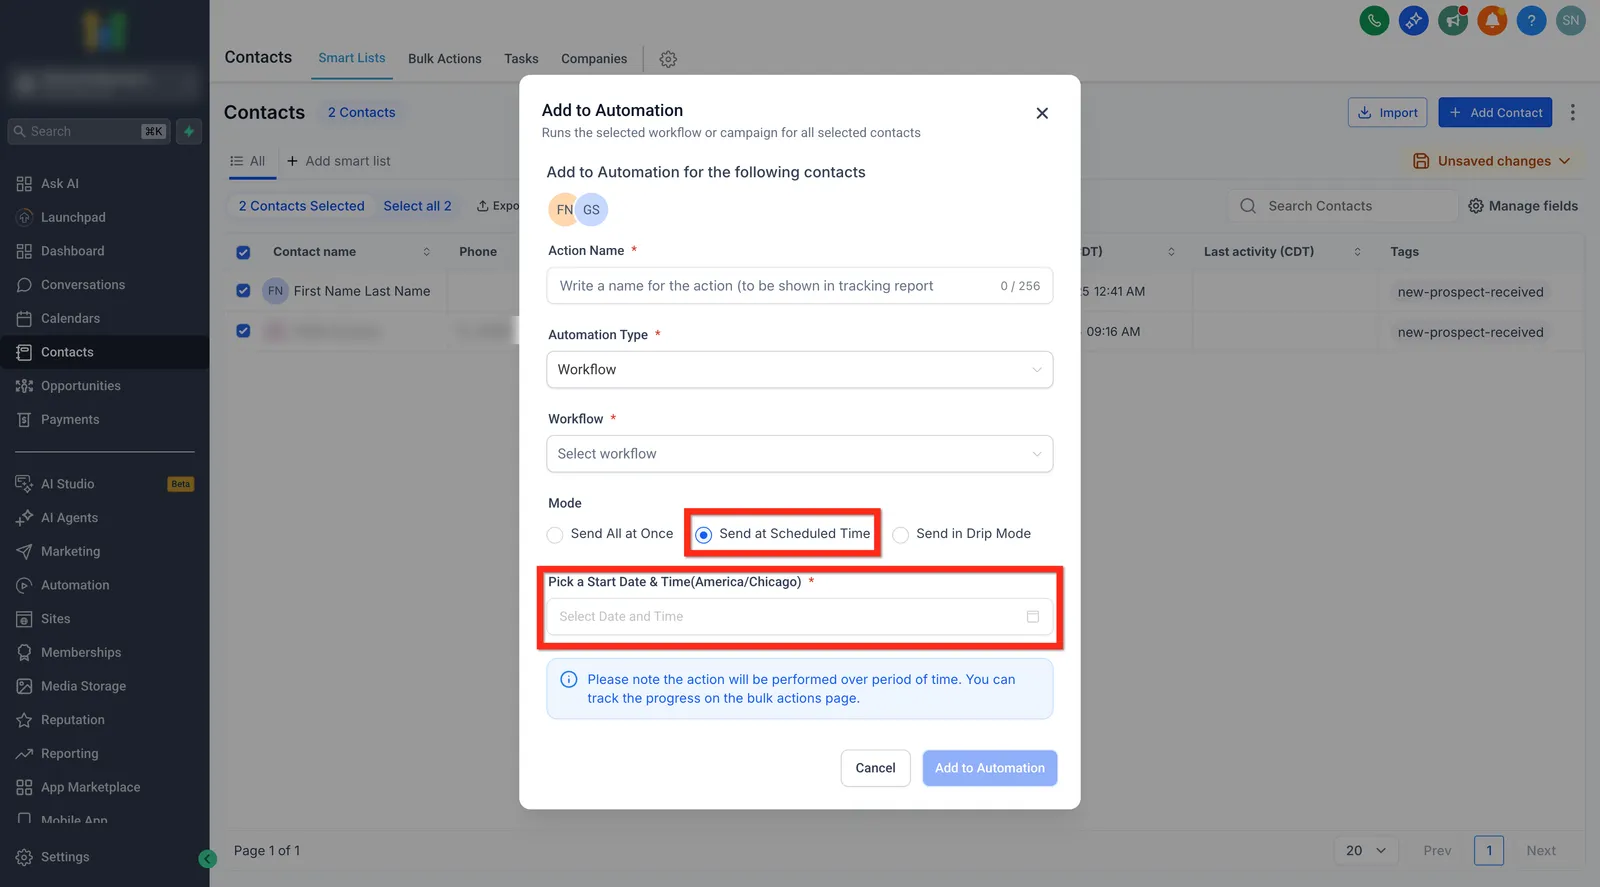This screenshot has height=887, width=1600.
Task: Click the Action Name input field
Action: point(799,286)
